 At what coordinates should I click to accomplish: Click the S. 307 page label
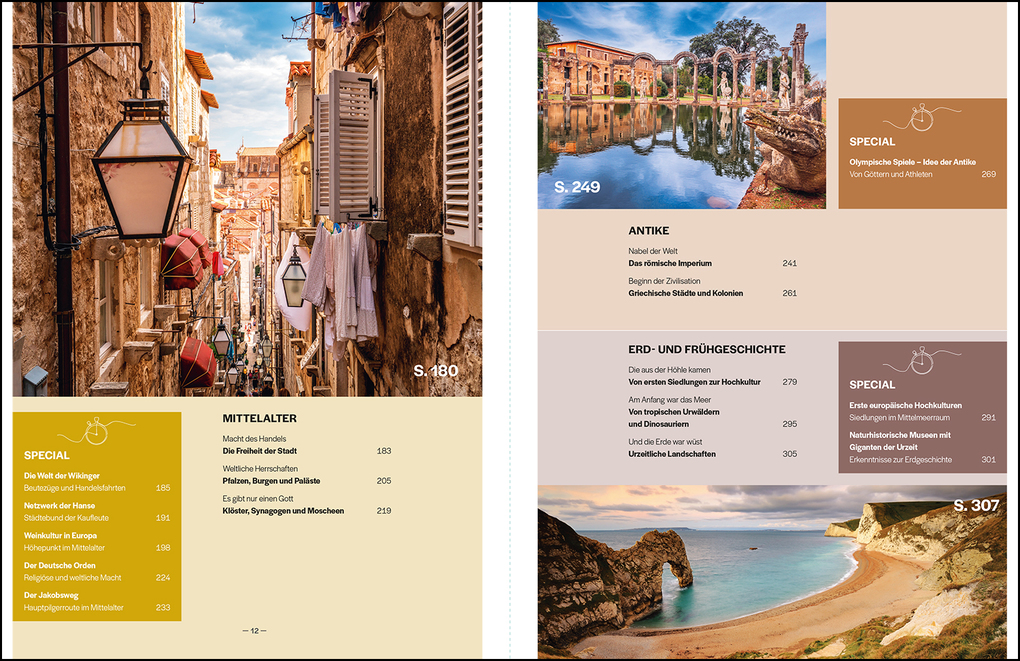[x=976, y=506]
